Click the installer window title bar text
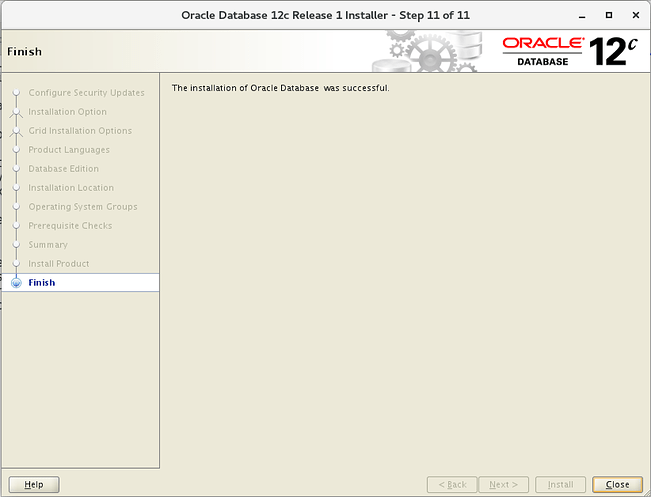 pos(326,15)
